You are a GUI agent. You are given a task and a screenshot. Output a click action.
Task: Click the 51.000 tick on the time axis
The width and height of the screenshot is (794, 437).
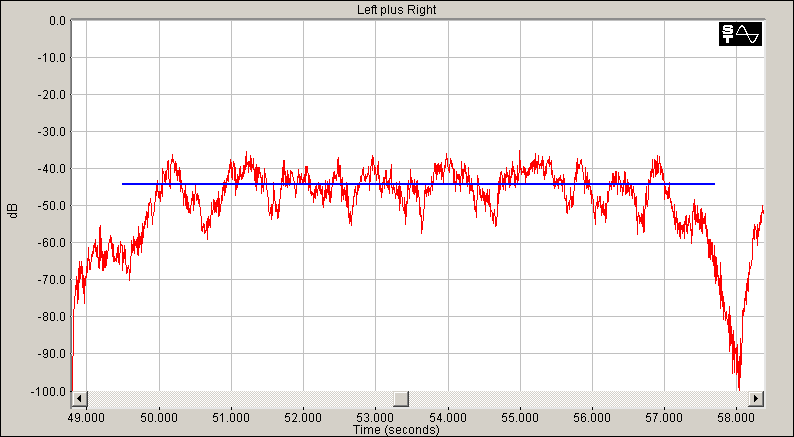(x=231, y=416)
